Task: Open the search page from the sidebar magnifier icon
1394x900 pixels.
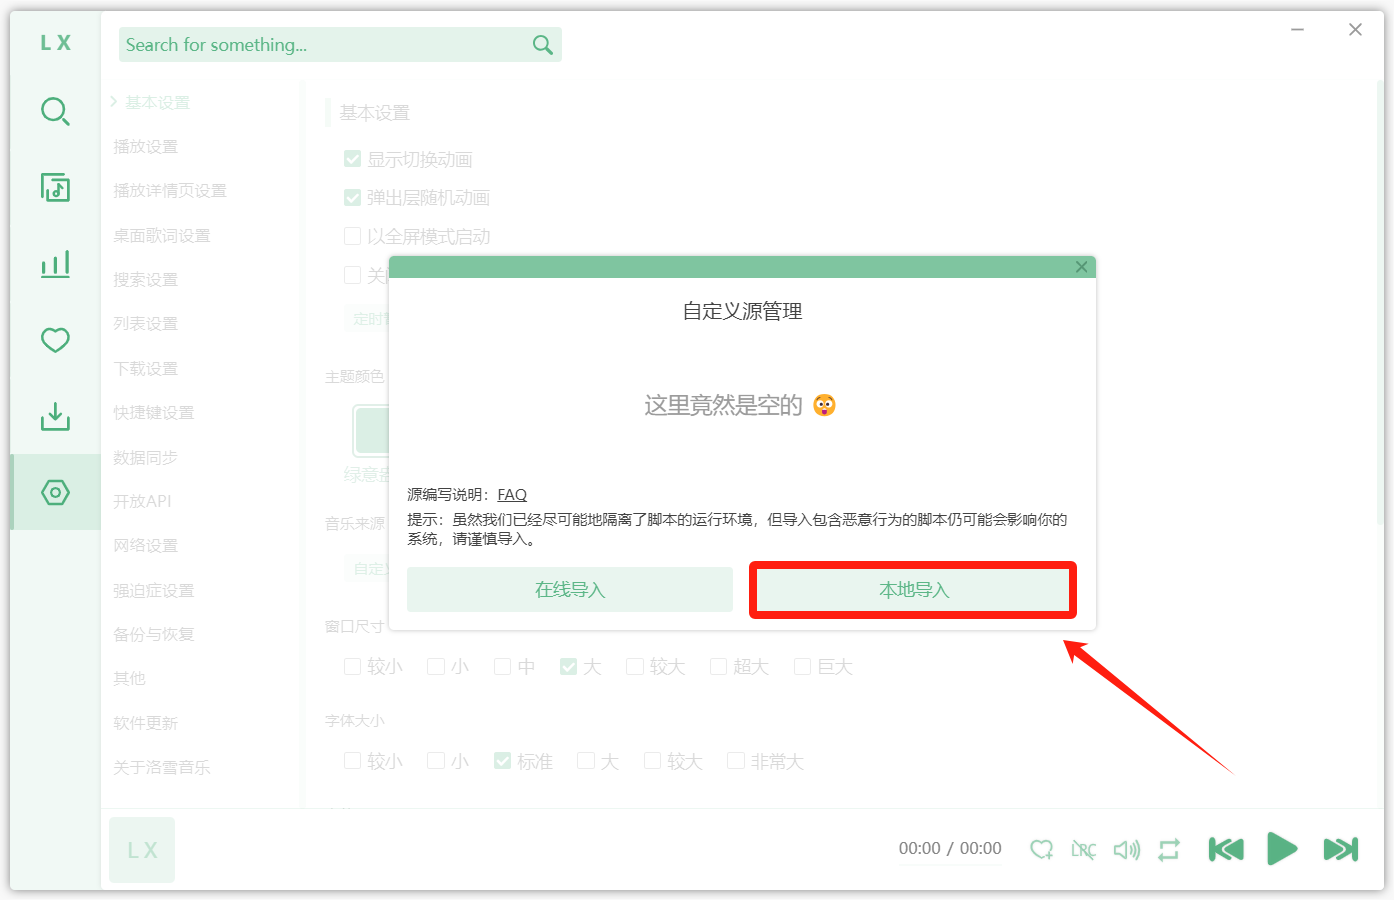Action: pos(55,111)
